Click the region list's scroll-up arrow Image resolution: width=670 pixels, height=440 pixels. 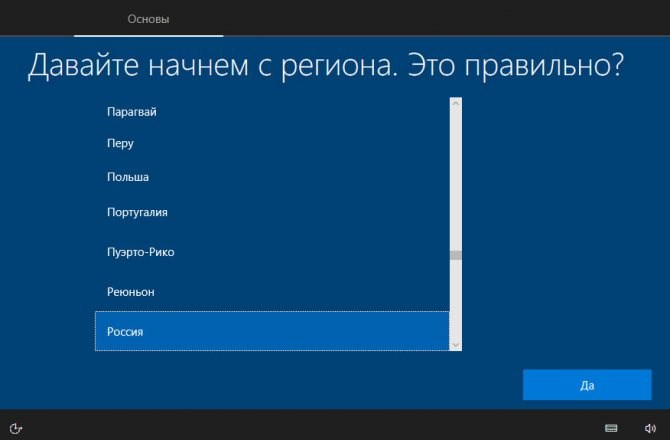tap(455, 103)
